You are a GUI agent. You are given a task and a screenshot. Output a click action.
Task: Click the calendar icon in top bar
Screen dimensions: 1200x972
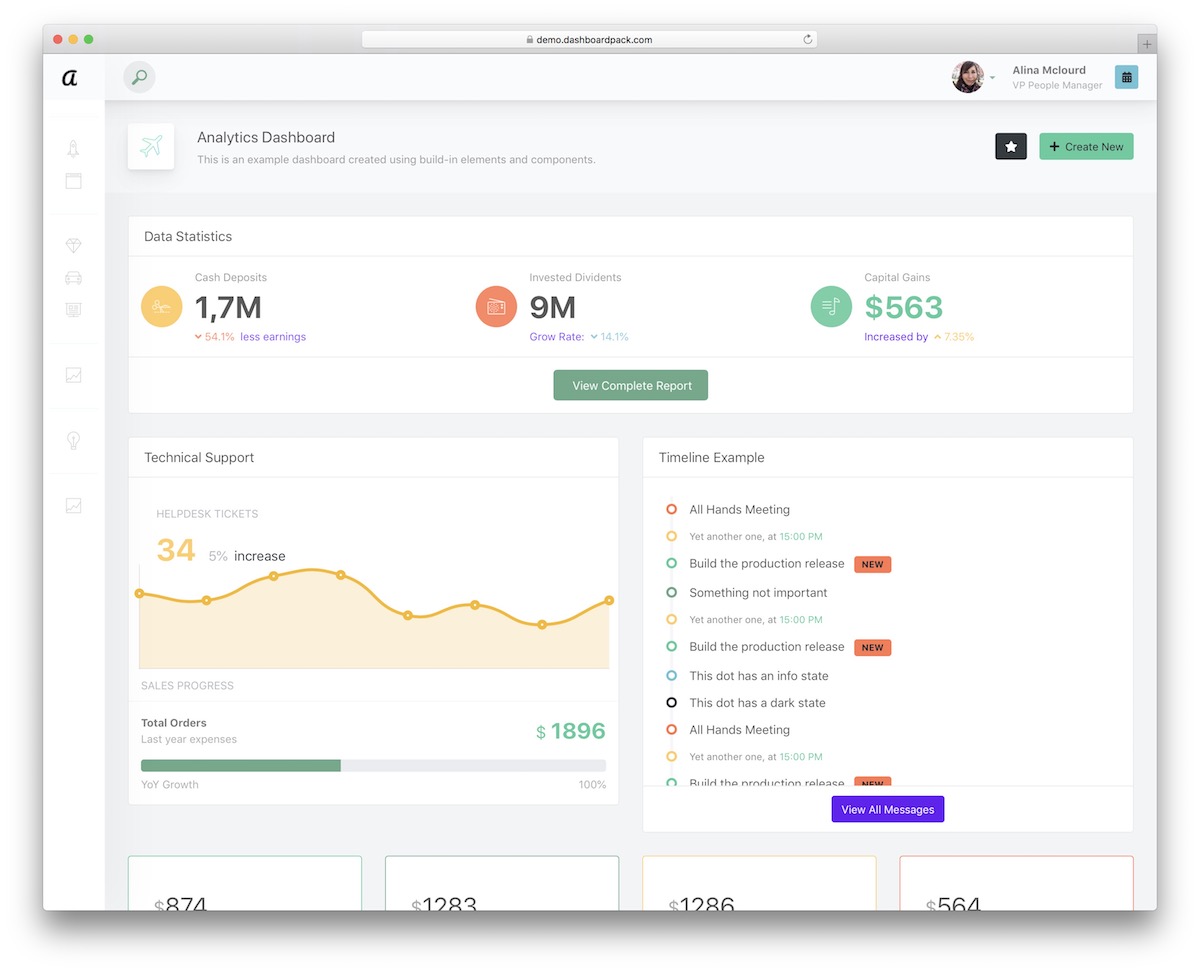click(x=1126, y=77)
